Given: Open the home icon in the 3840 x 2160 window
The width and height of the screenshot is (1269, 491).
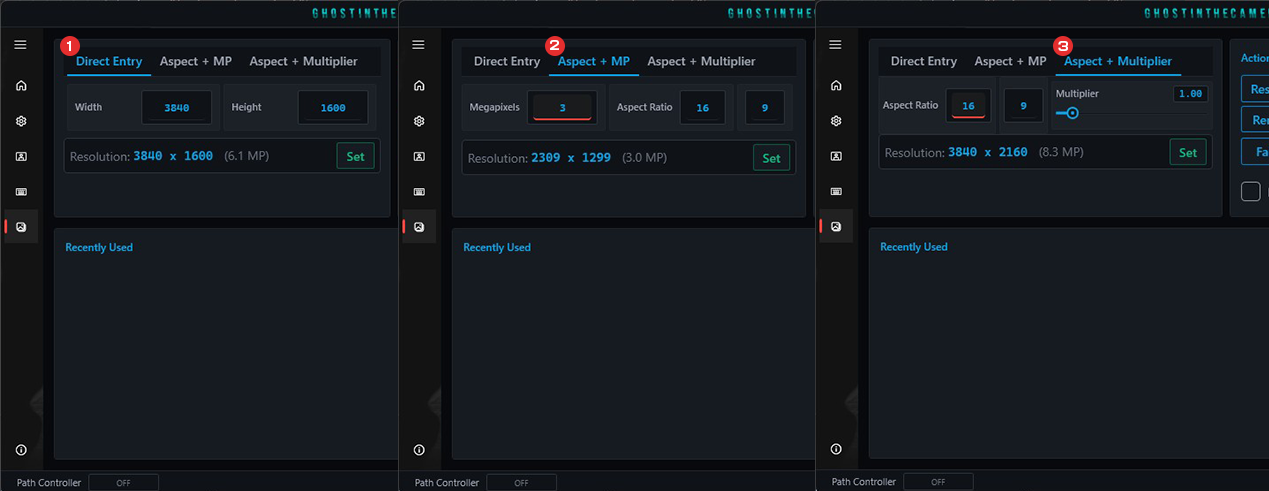Looking at the screenshot, I should (835, 85).
